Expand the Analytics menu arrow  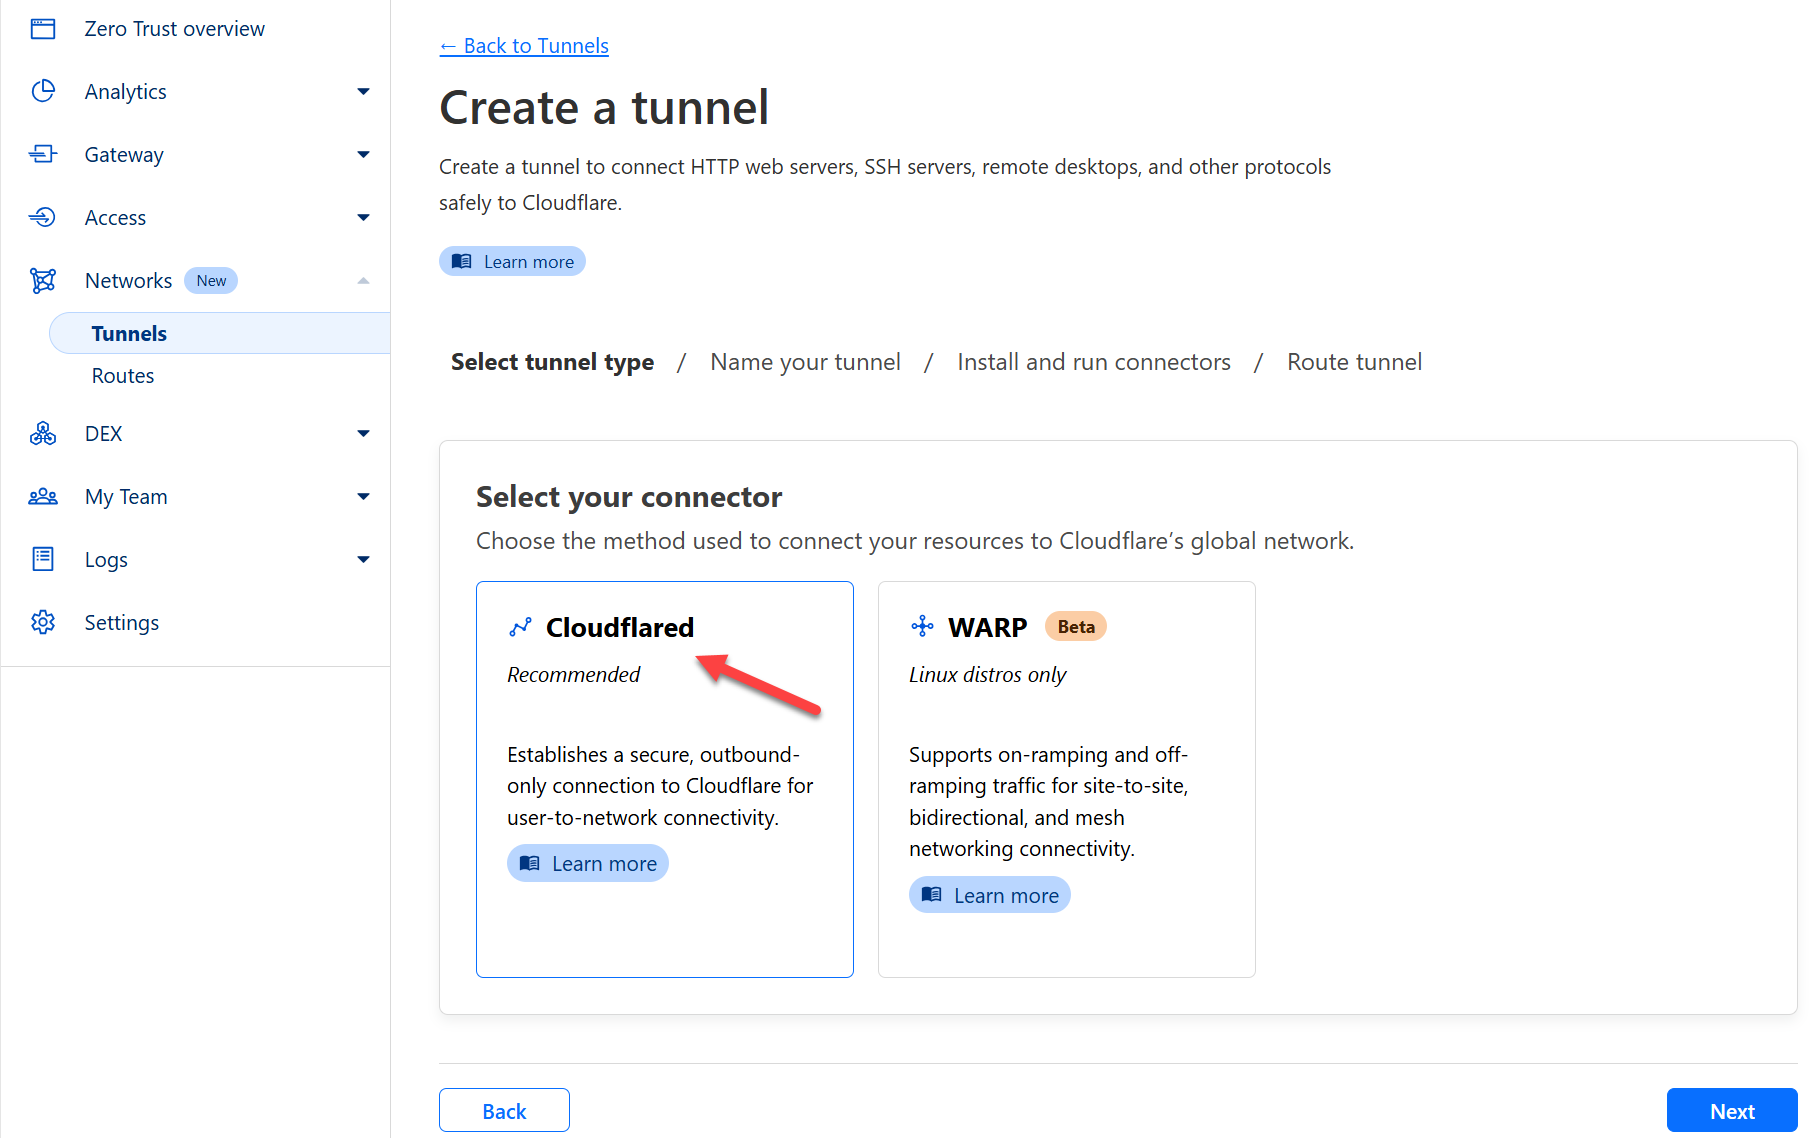(364, 92)
